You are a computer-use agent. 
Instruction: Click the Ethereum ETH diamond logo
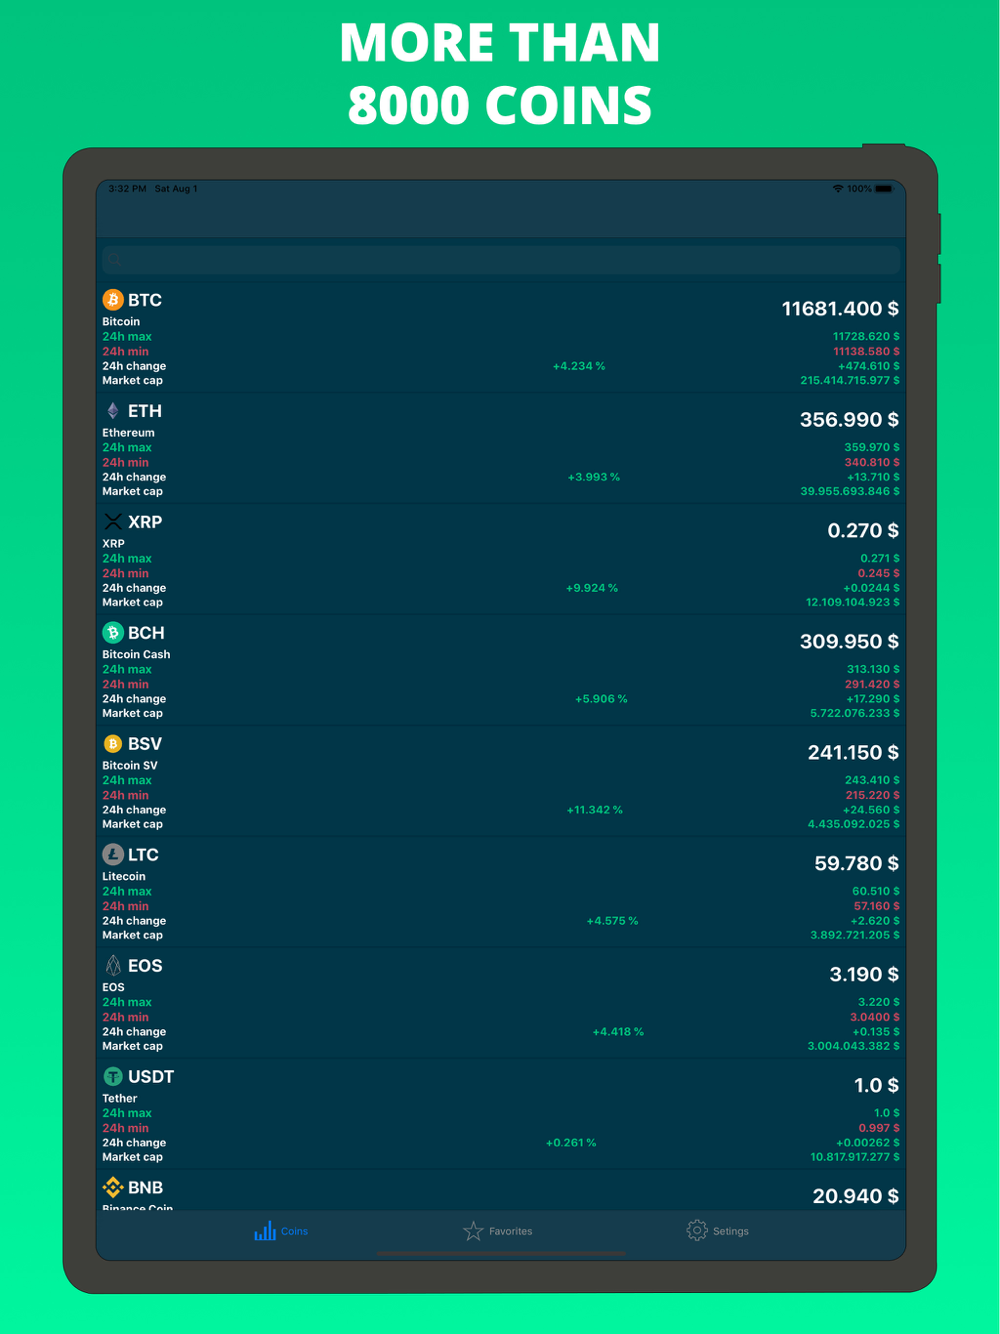point(113,411)
